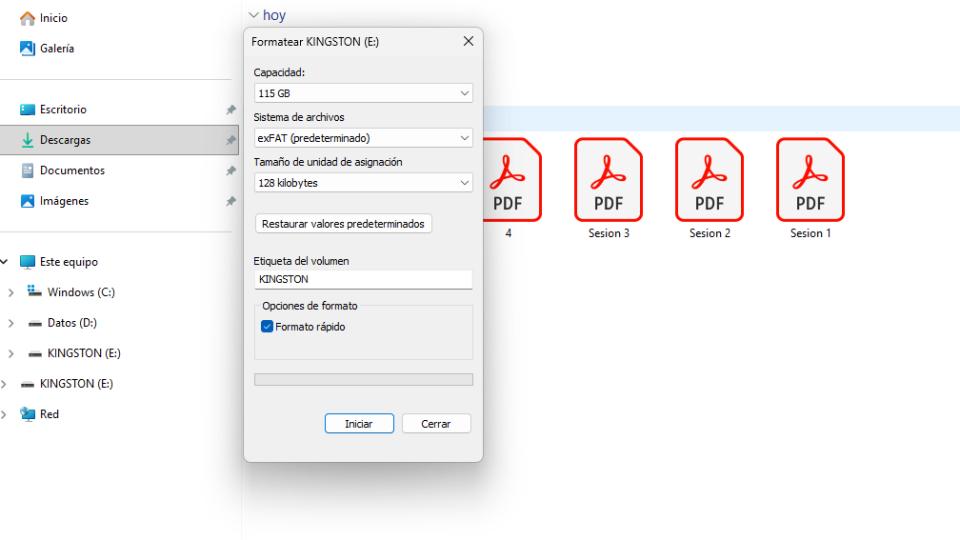Click the Windows (C:) drive icon

34,291
